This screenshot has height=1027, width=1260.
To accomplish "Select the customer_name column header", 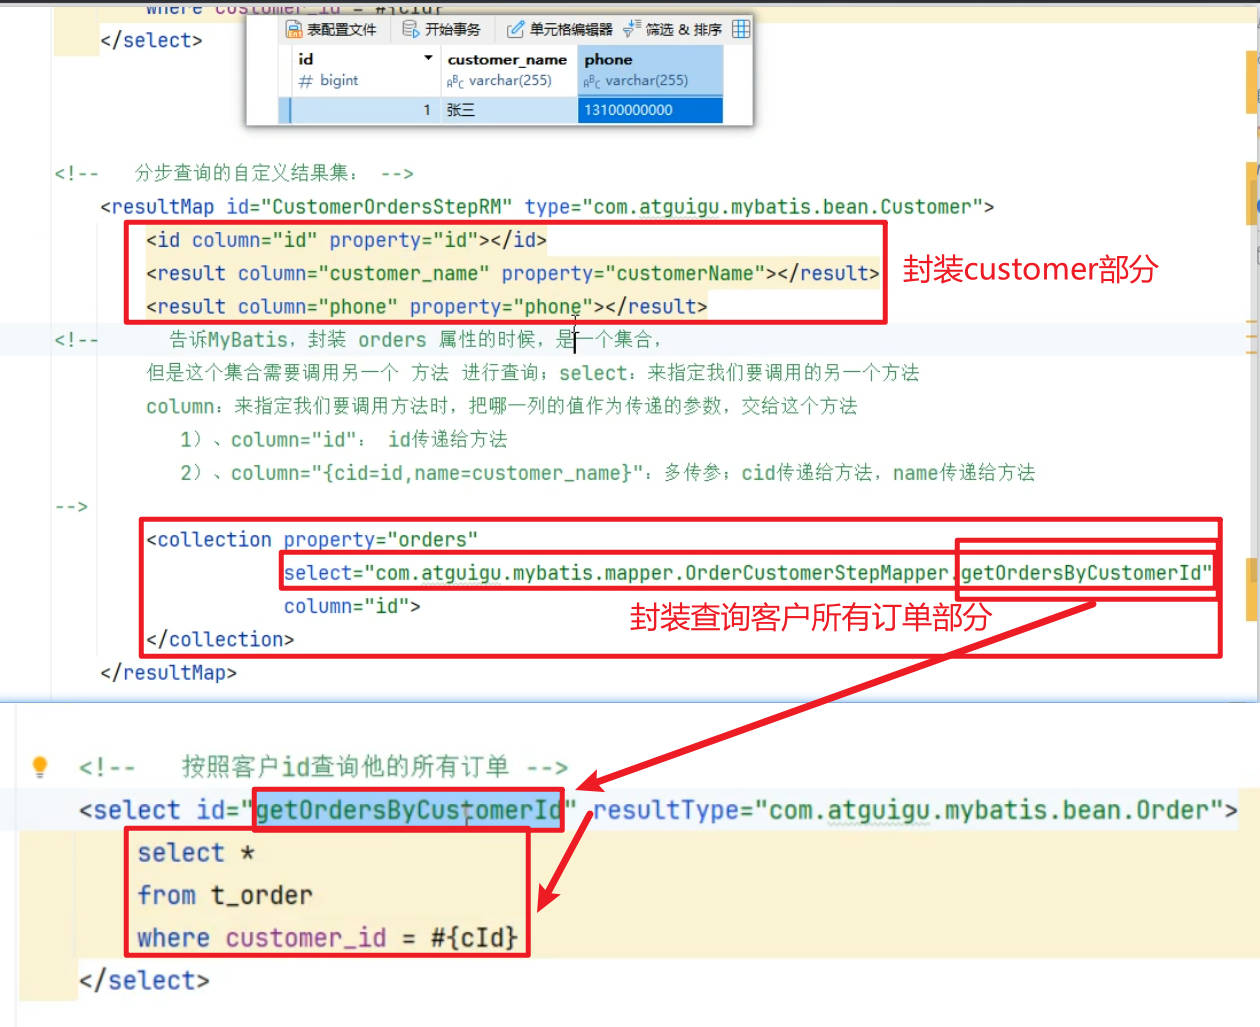I will click(506, 60).
